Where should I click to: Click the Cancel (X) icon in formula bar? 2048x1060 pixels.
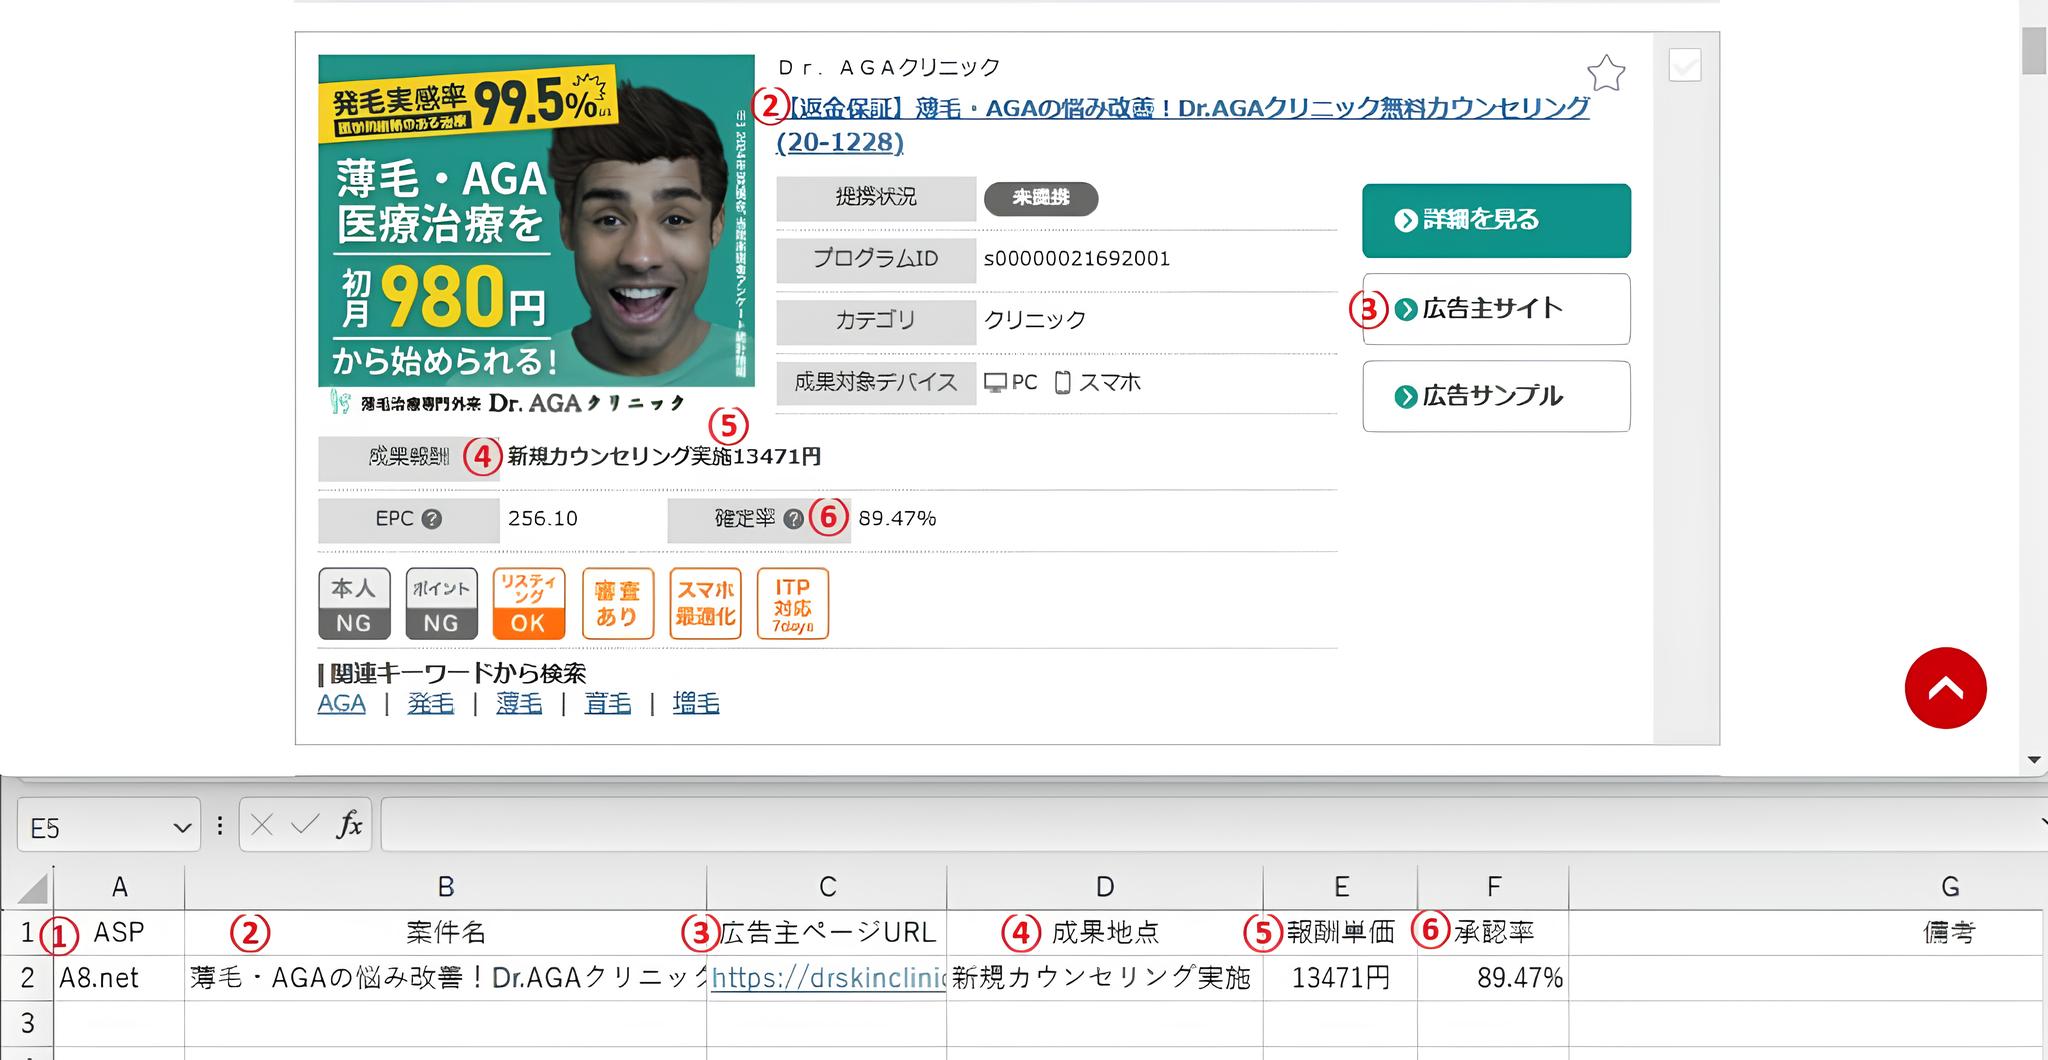262,826
